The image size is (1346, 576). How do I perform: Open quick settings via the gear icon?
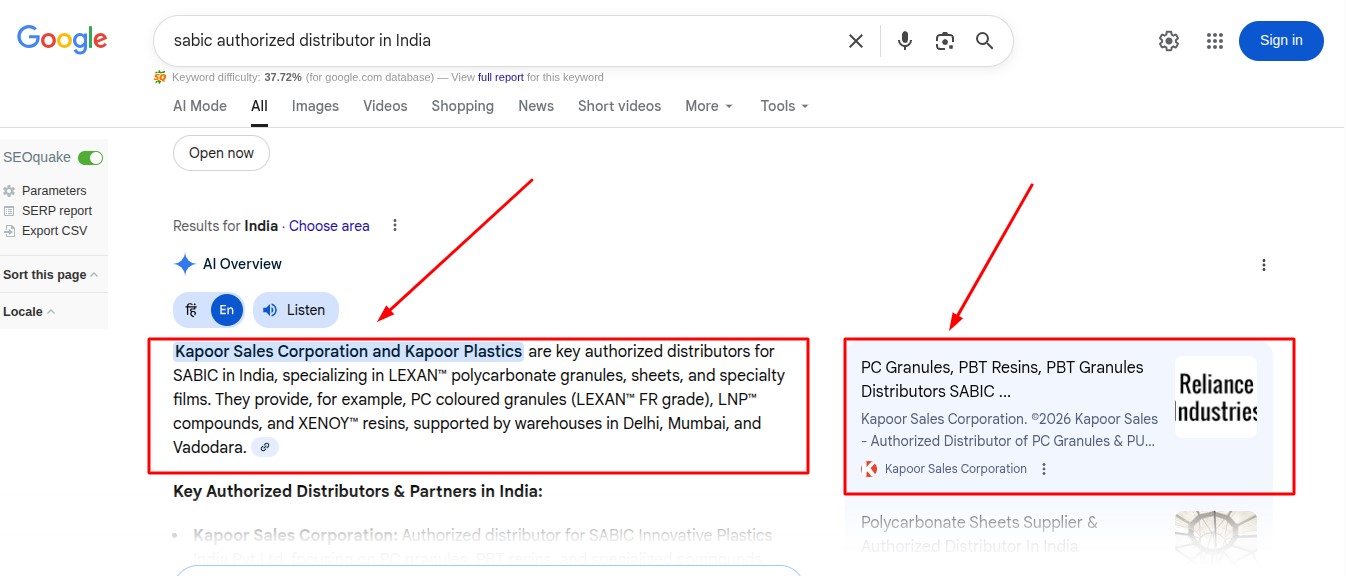pyautogui.click(x=1168, y=40)
